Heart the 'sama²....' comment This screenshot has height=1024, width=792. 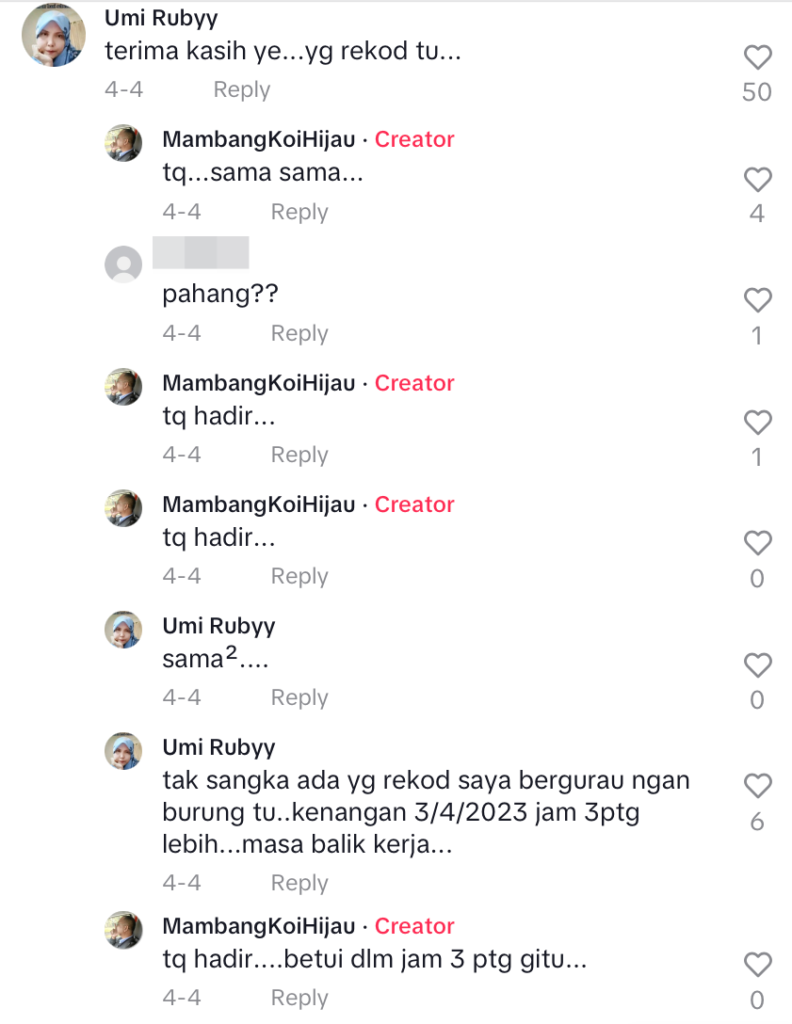[x=758, y=665]
